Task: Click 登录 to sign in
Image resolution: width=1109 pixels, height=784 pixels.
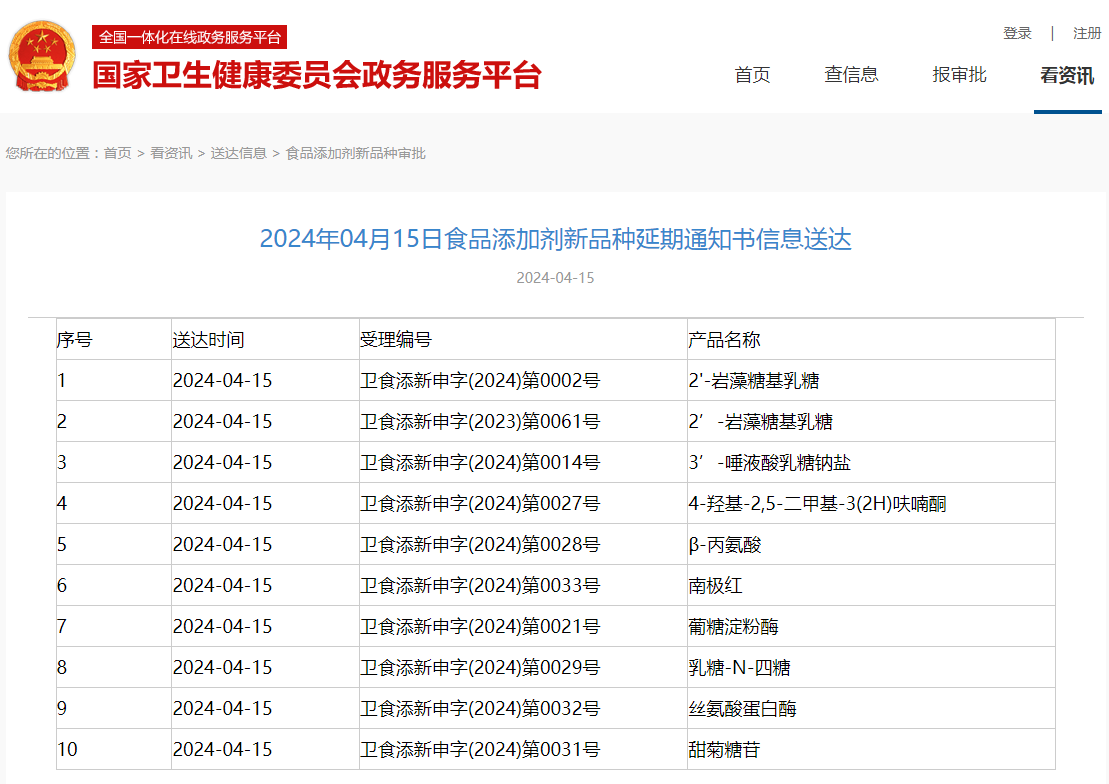Action: [x=1017, y=32]
